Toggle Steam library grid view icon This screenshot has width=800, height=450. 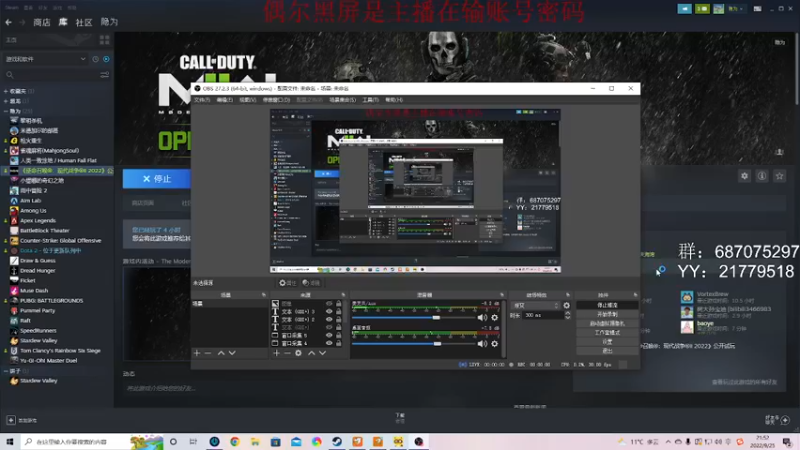105,40
